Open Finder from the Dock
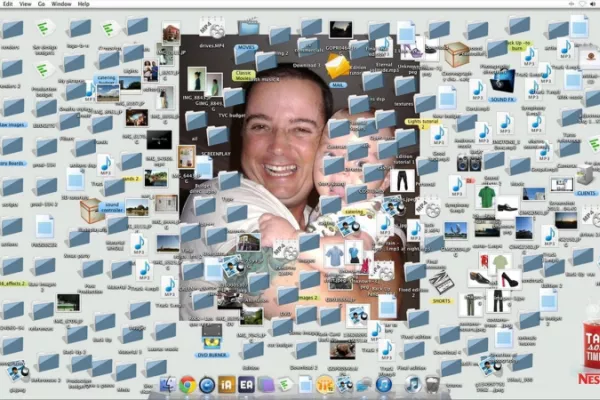The image size is (600, 400). click(x=168, y=385)
